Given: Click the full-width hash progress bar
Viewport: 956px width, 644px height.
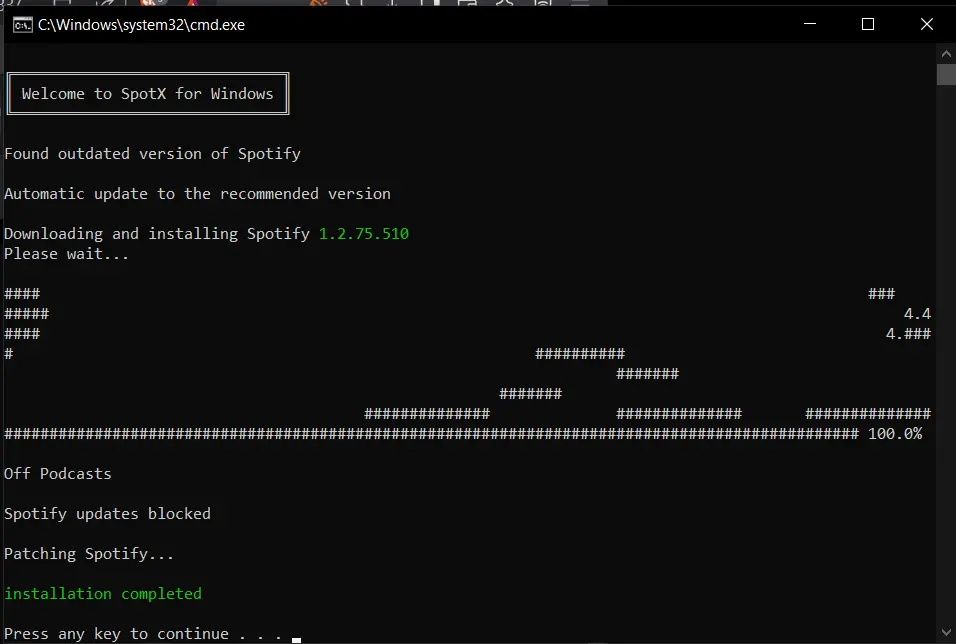Looking at the screenshot, I should pyautogui.click(x=432, y=434).
